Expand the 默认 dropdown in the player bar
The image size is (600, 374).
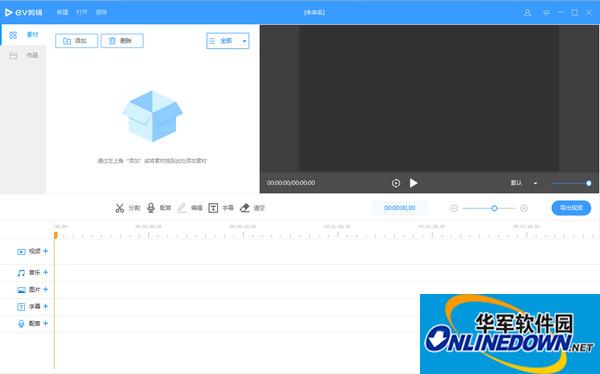pos(523,183)
